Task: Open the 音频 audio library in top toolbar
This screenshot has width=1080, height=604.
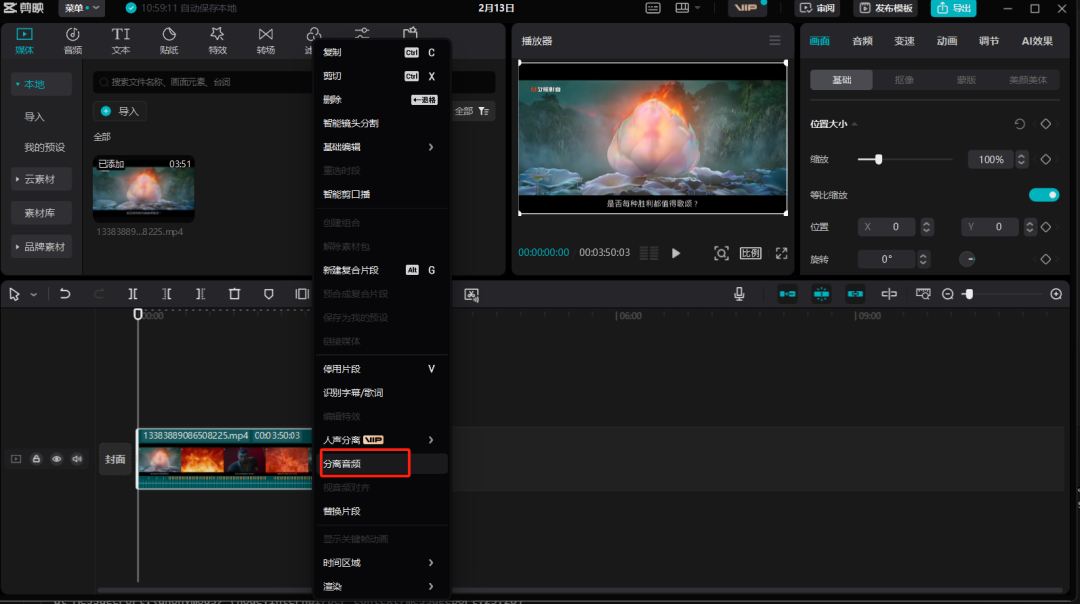Action: [72, 41]
